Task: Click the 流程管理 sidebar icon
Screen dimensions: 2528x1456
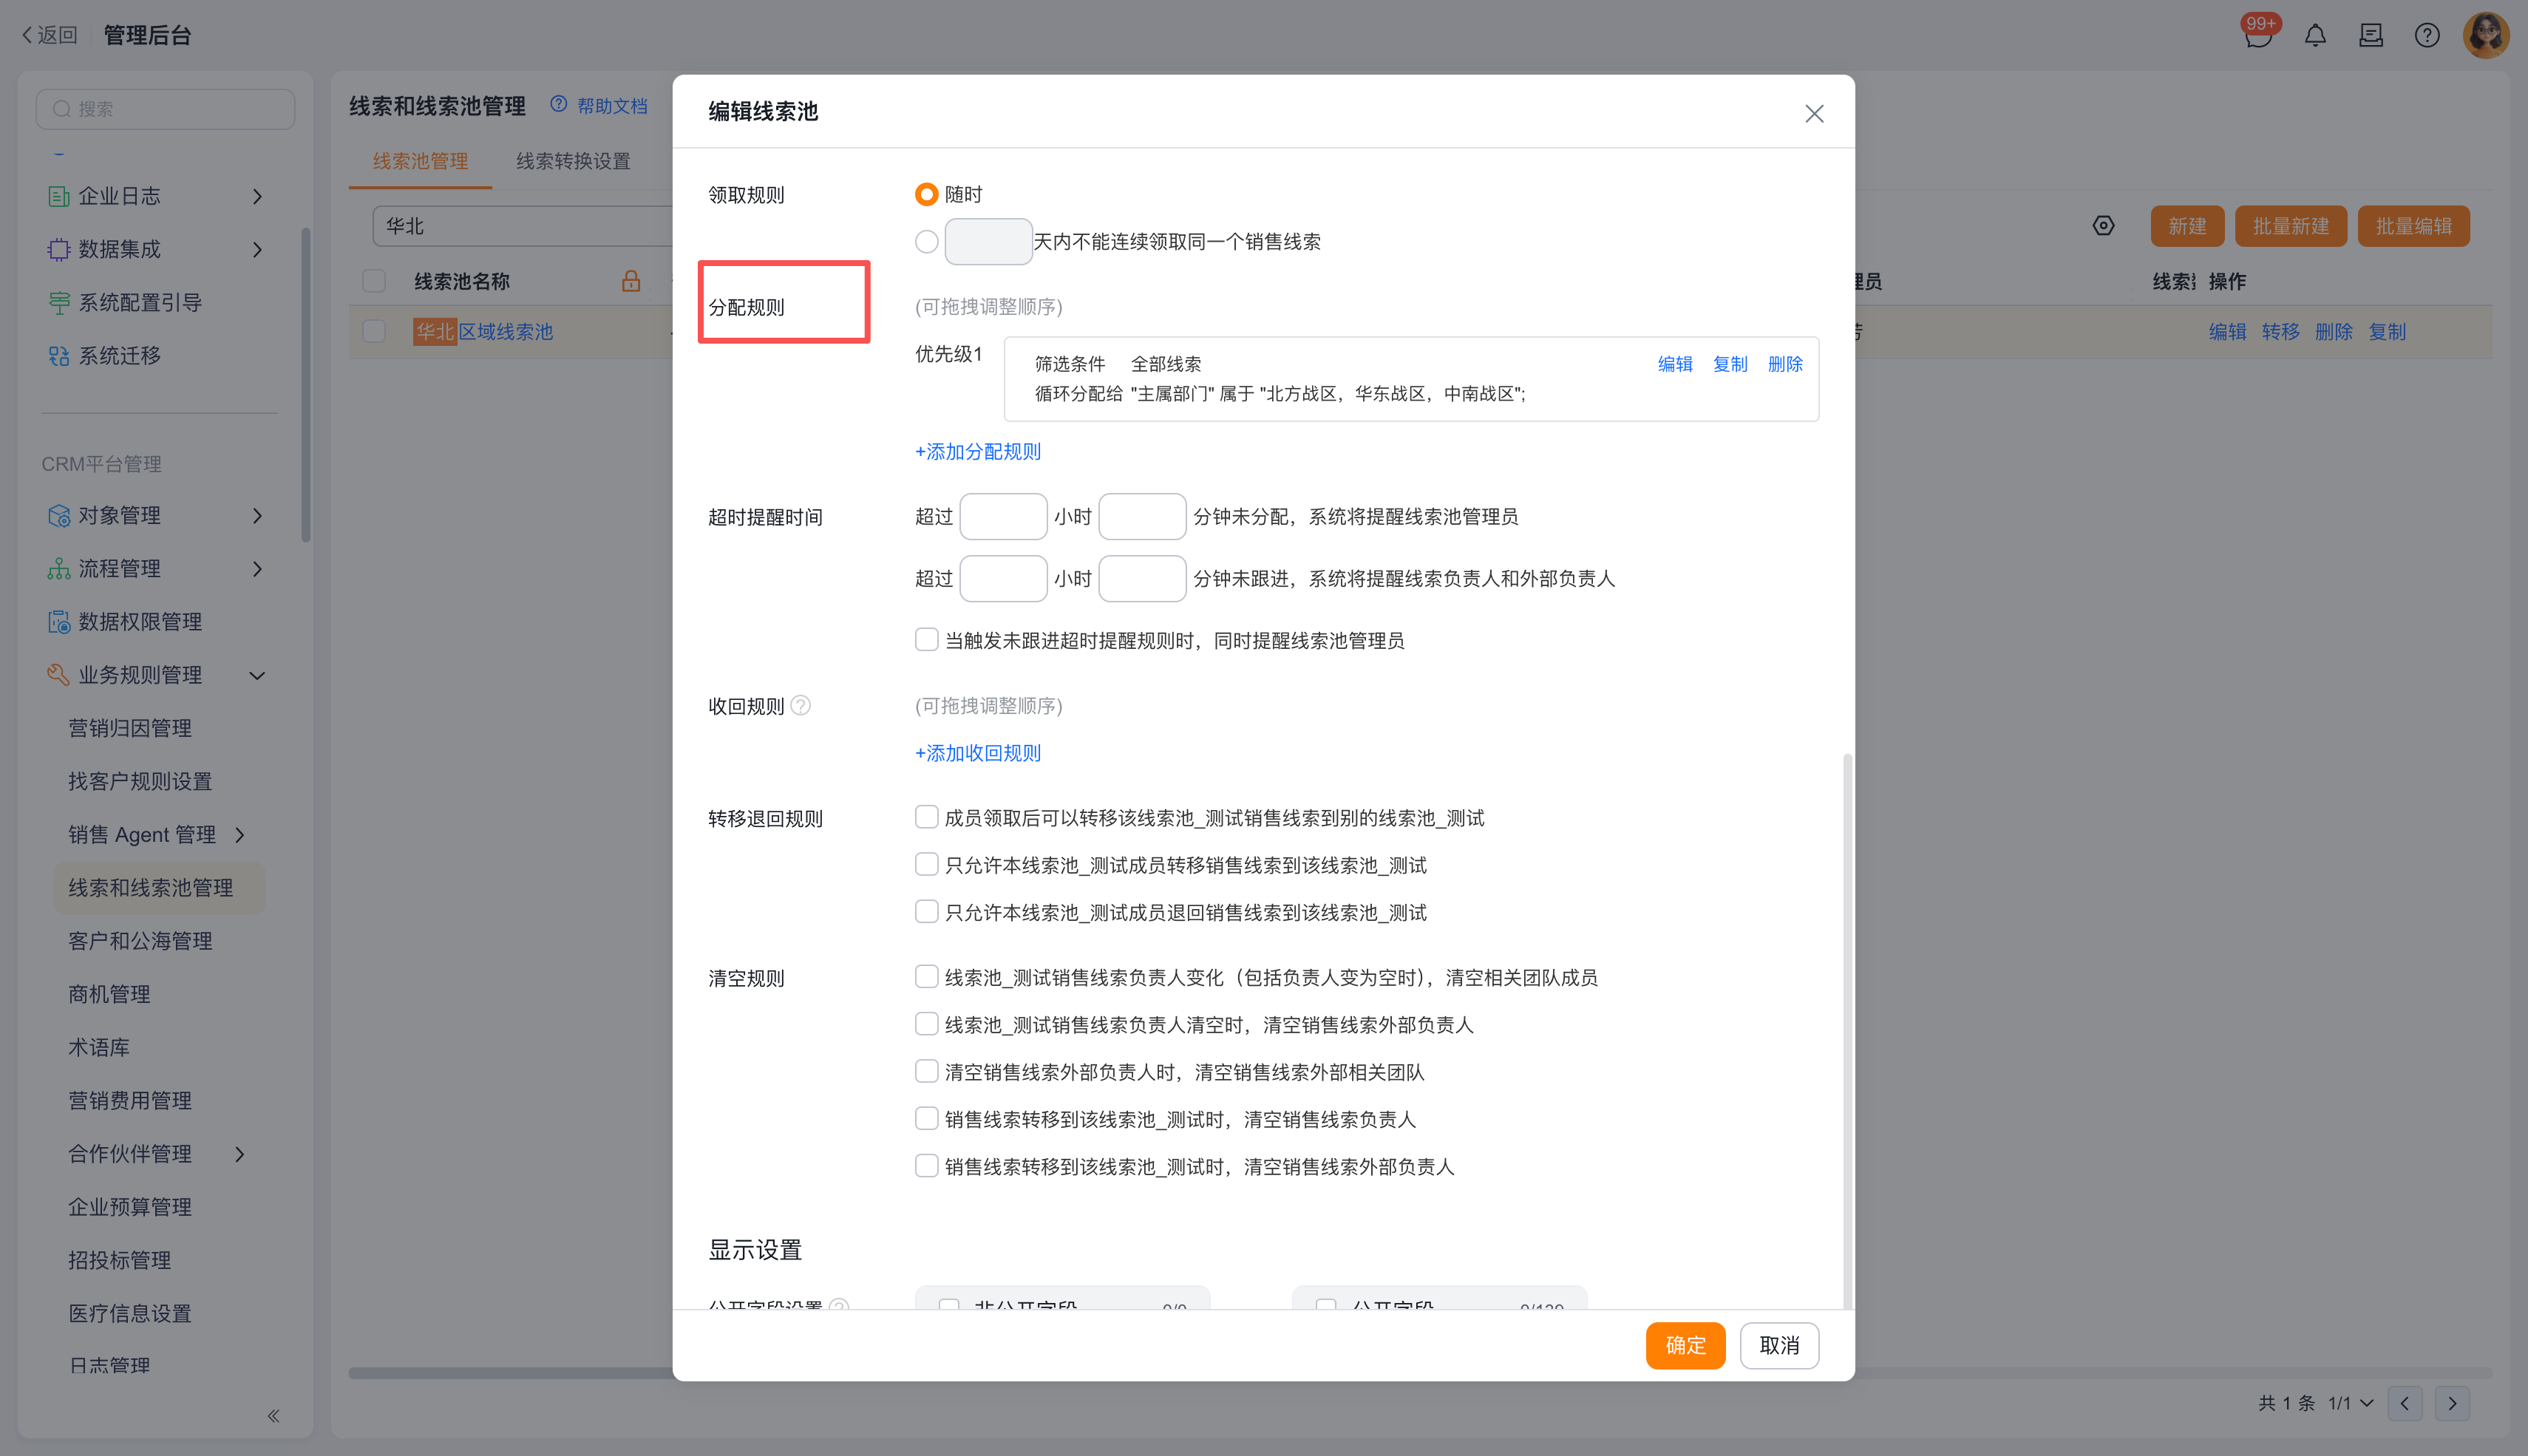Action: (x=59, y=569)
